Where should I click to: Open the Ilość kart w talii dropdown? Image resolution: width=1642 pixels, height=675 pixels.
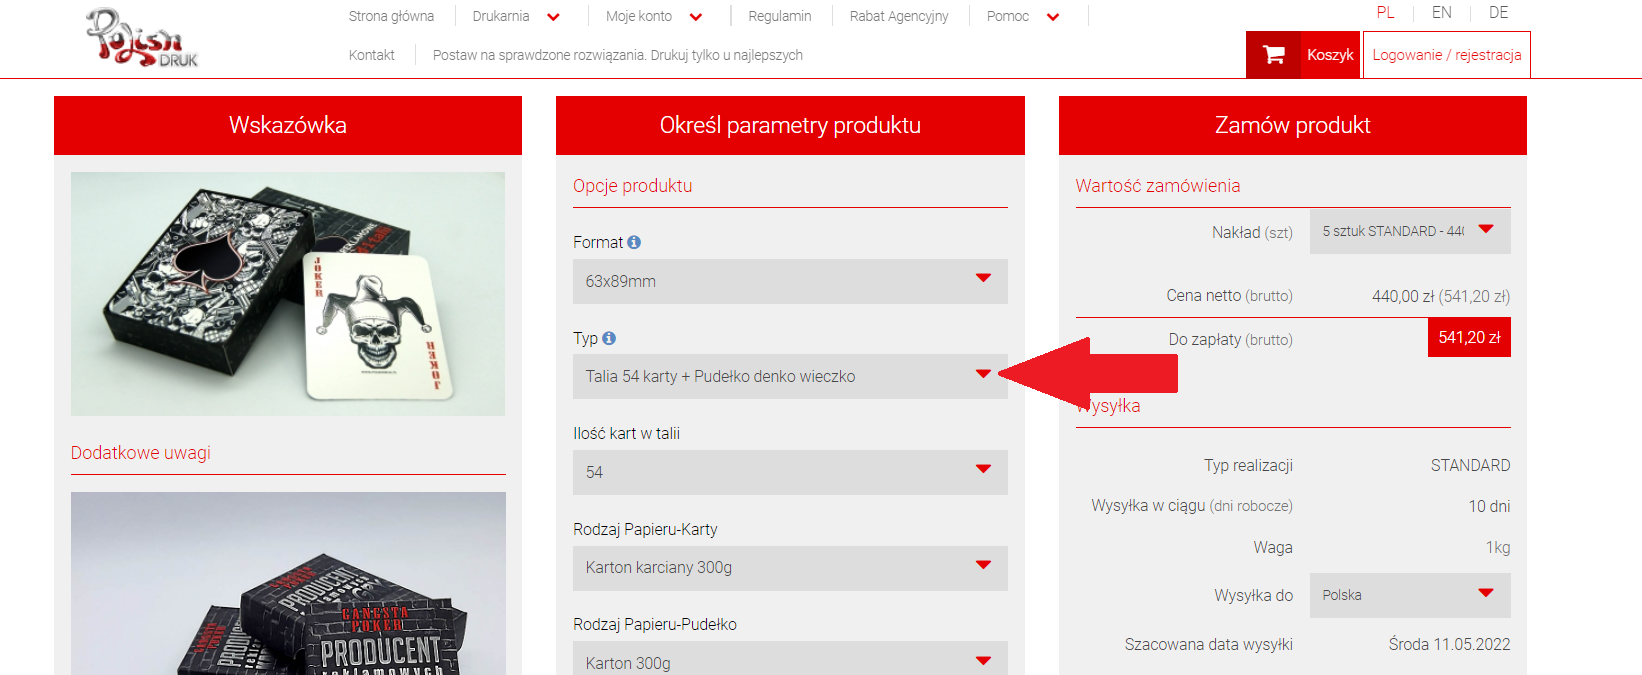[790, 472]
